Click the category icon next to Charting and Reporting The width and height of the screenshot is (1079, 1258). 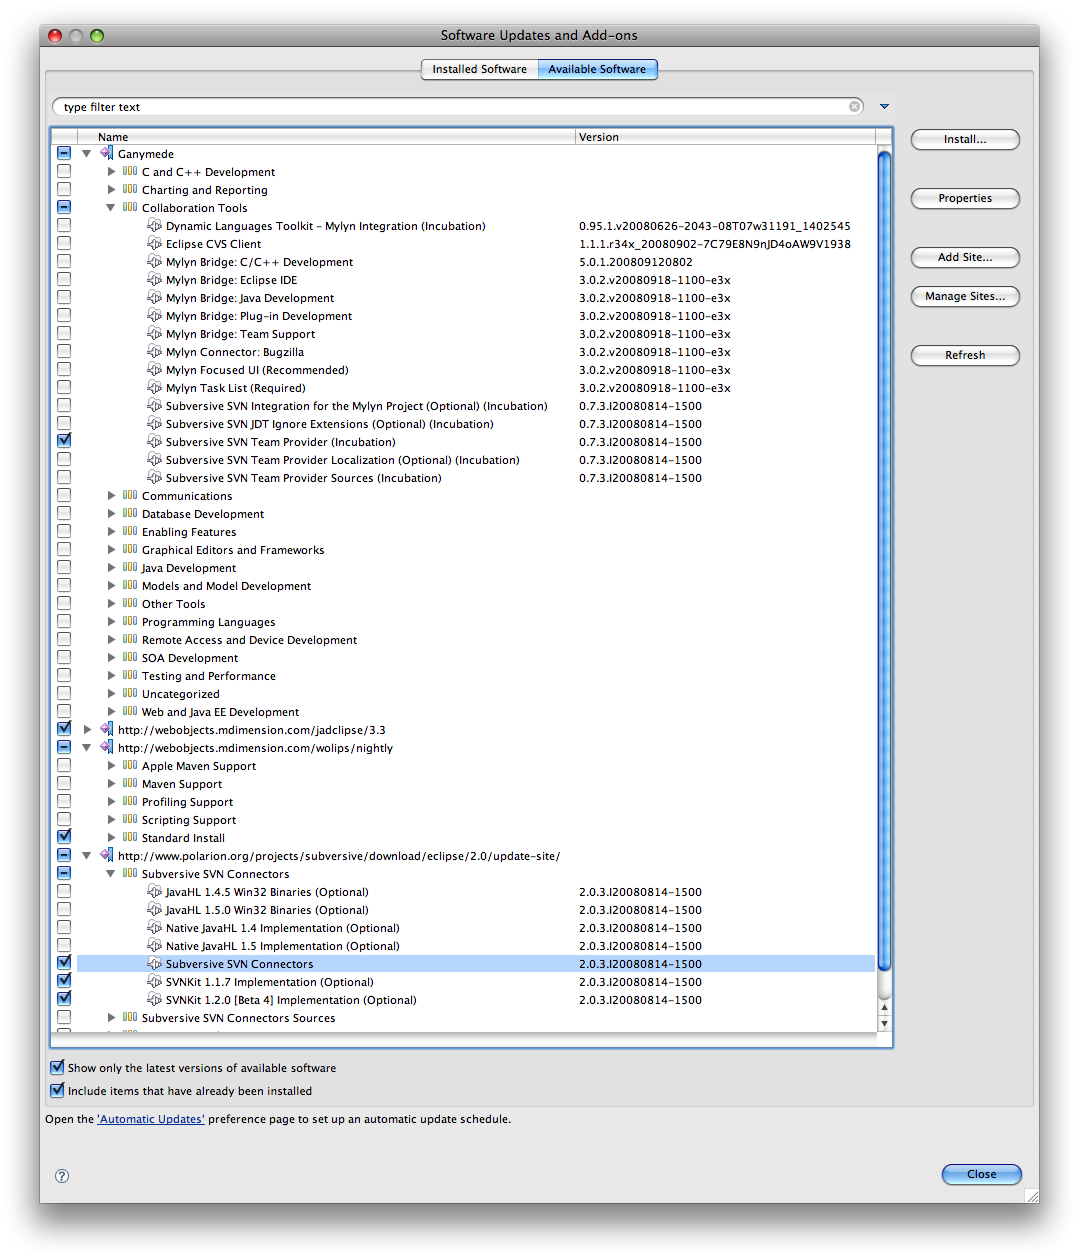[x=130, y=190]
